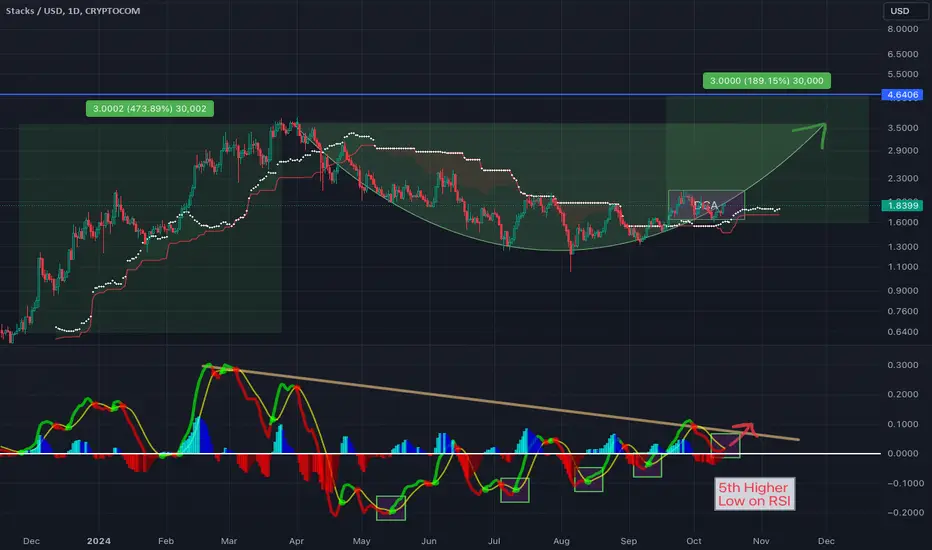Image resolution: width=932 pixels, height=550 pixels.
Task: Click the 0.3000 indicator axis value
Action: pyautogui.click(x=903, y=364)
